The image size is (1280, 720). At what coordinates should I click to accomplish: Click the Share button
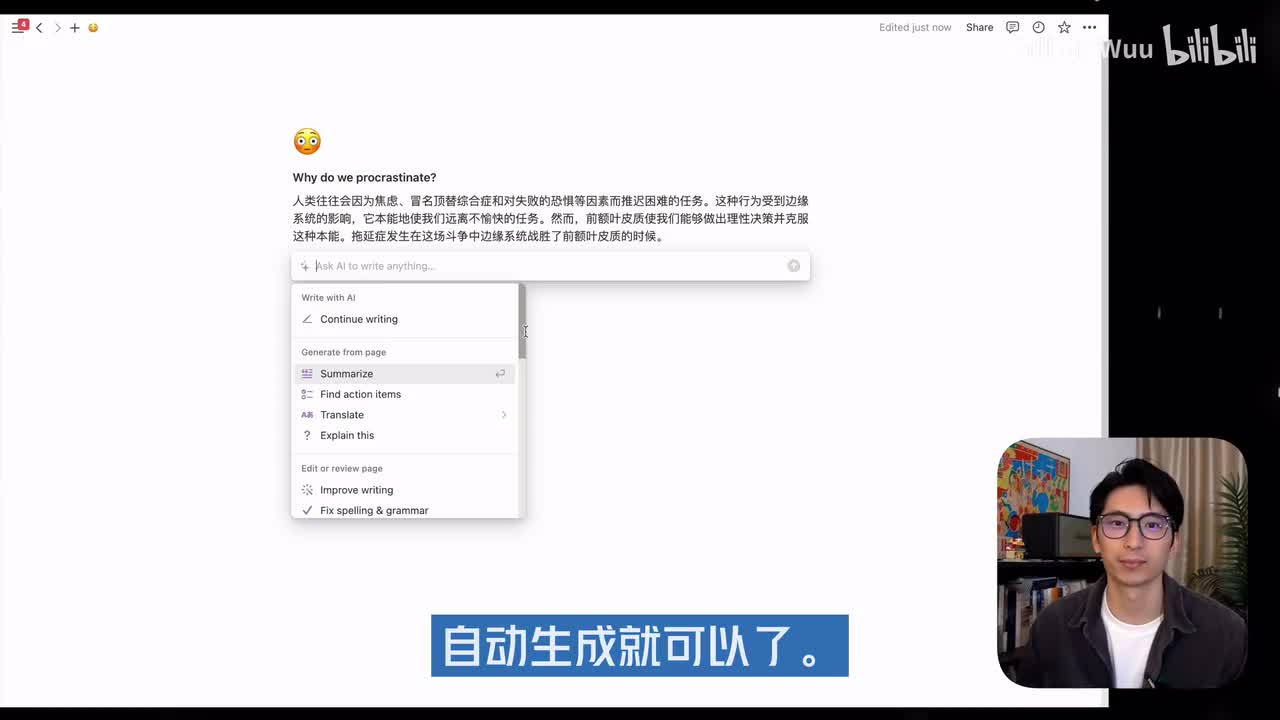(x=979, y=28)
